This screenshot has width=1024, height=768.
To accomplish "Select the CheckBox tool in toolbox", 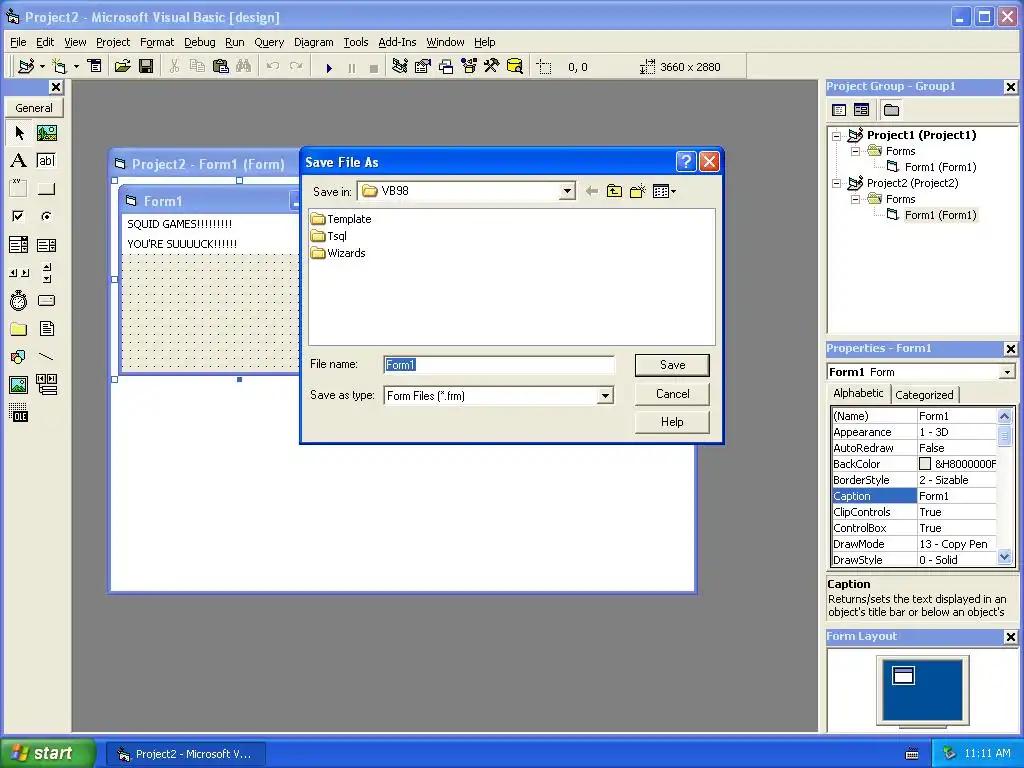I will (x=19, y=216).
